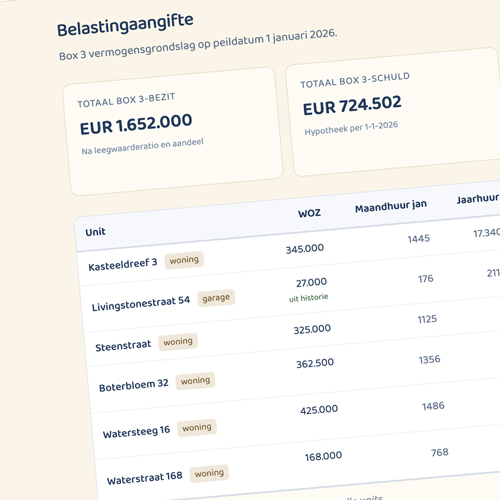
Task: Click monthly rent 1356
Action: pos(430,360)
